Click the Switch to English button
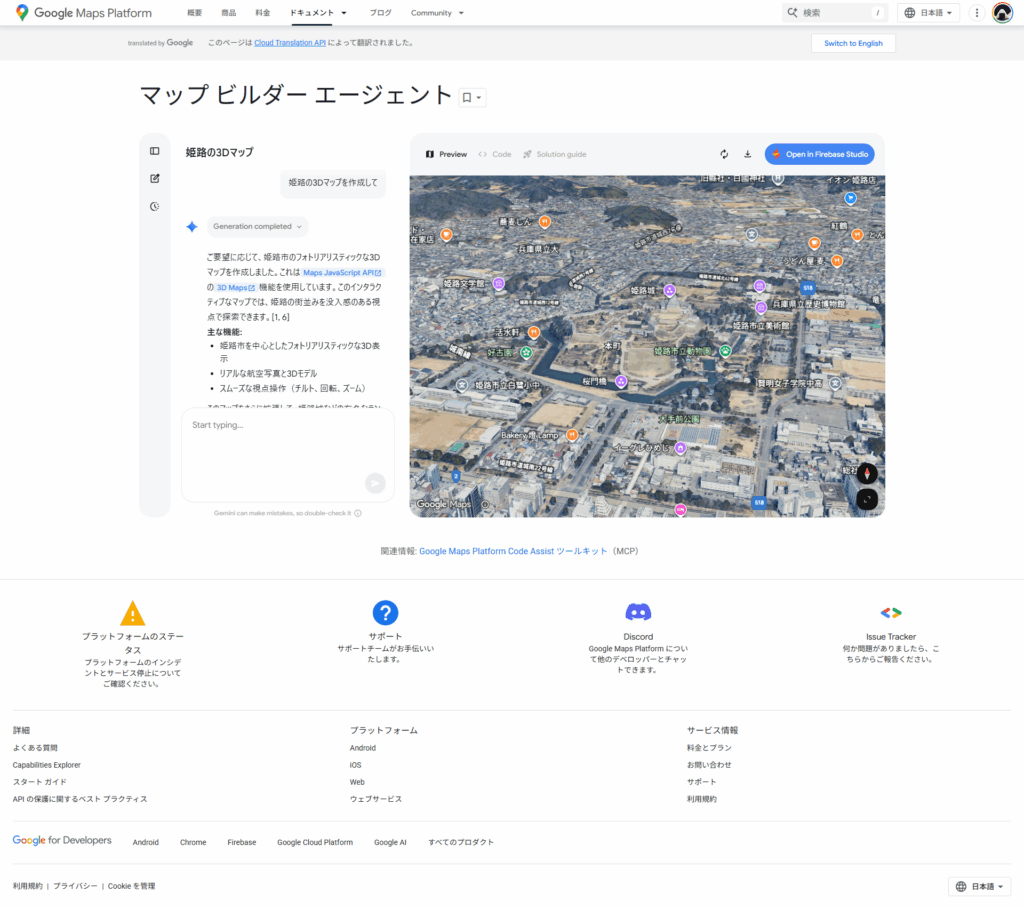 852,43
